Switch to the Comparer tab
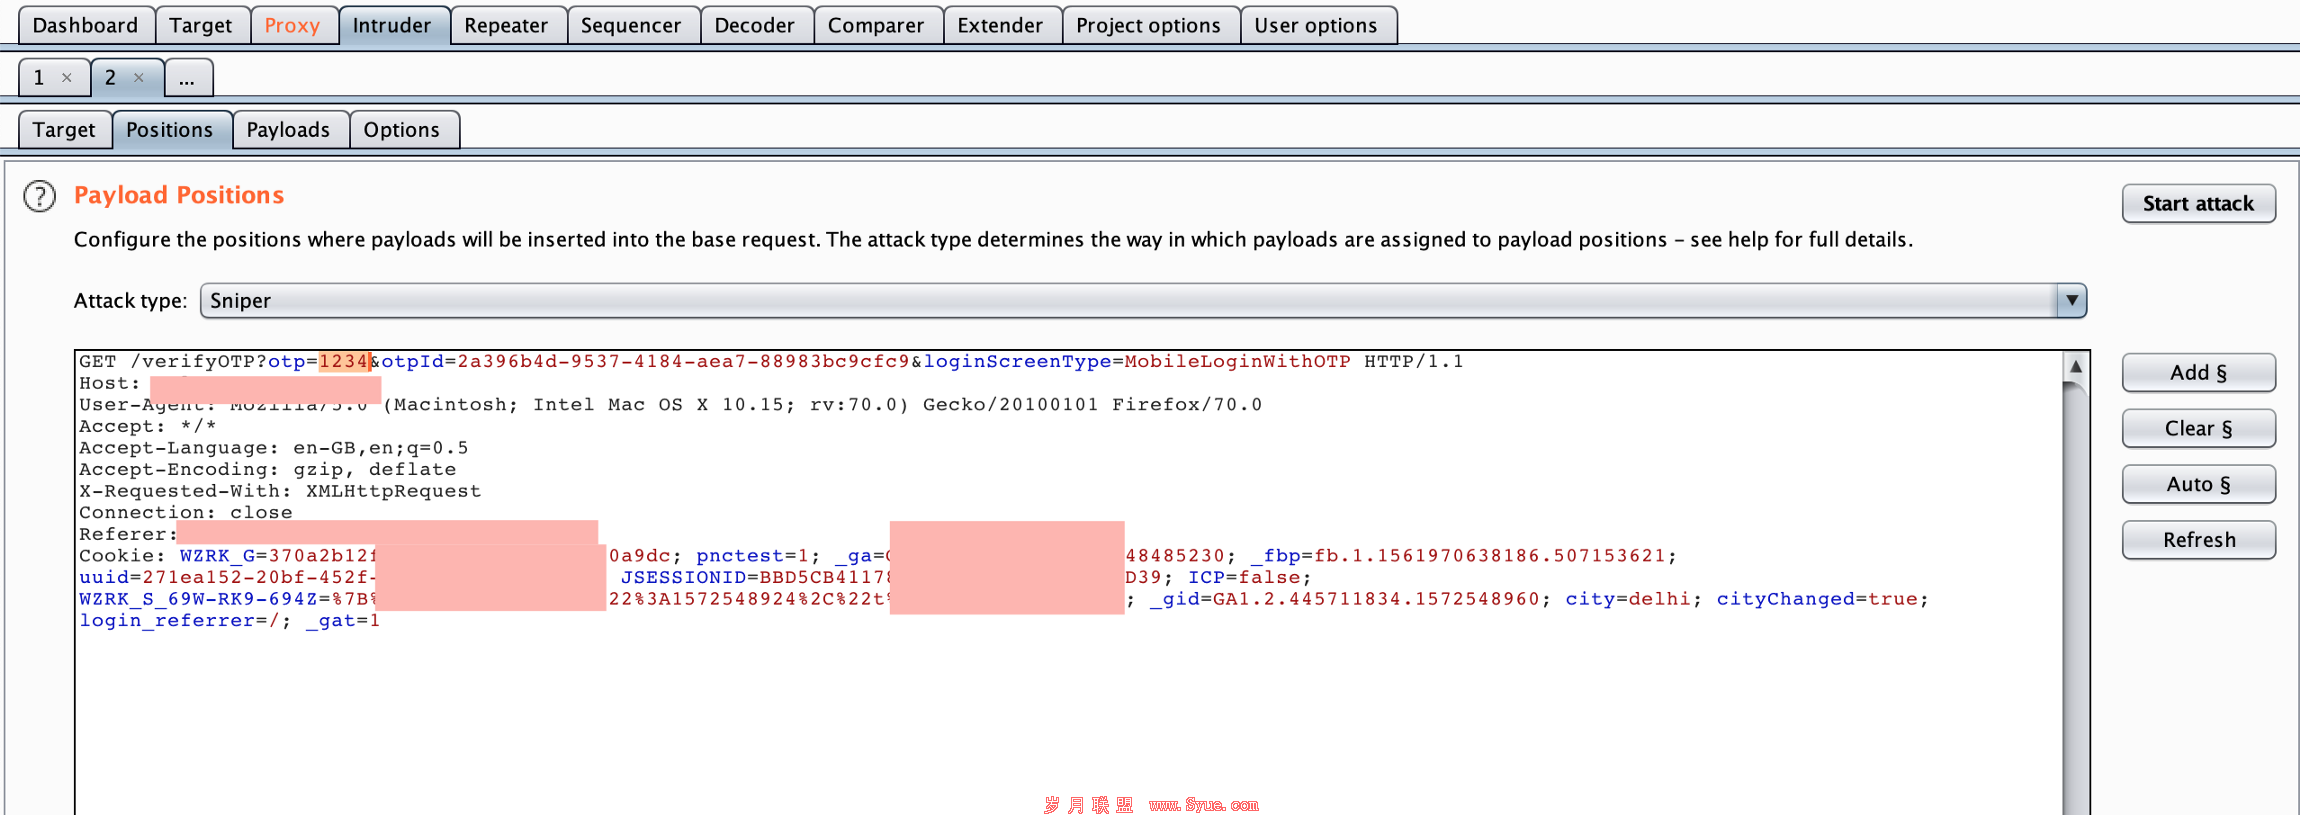2300x815 pixels. [x=876, y=25]
